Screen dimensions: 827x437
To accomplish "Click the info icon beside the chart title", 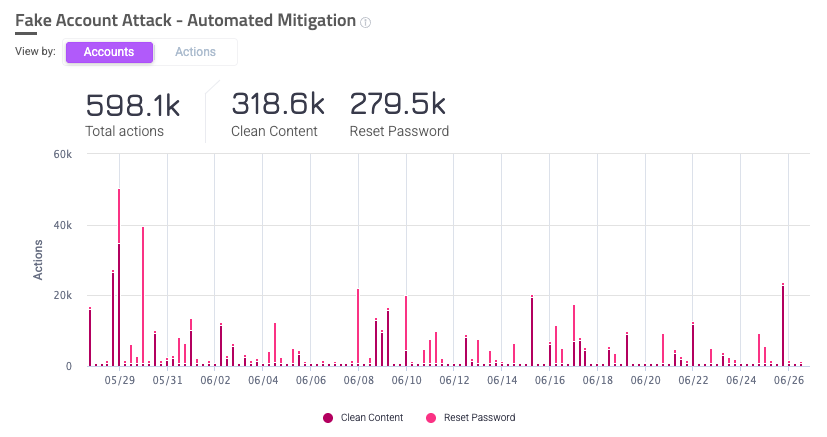I will coord(366,22).
